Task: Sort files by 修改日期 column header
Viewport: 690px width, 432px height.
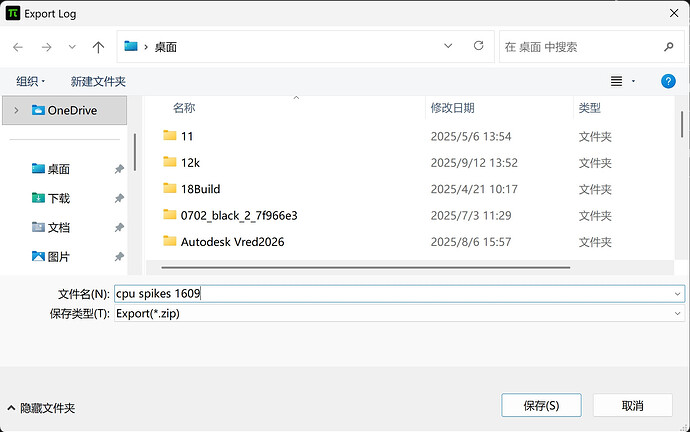Action: (452, 107)
